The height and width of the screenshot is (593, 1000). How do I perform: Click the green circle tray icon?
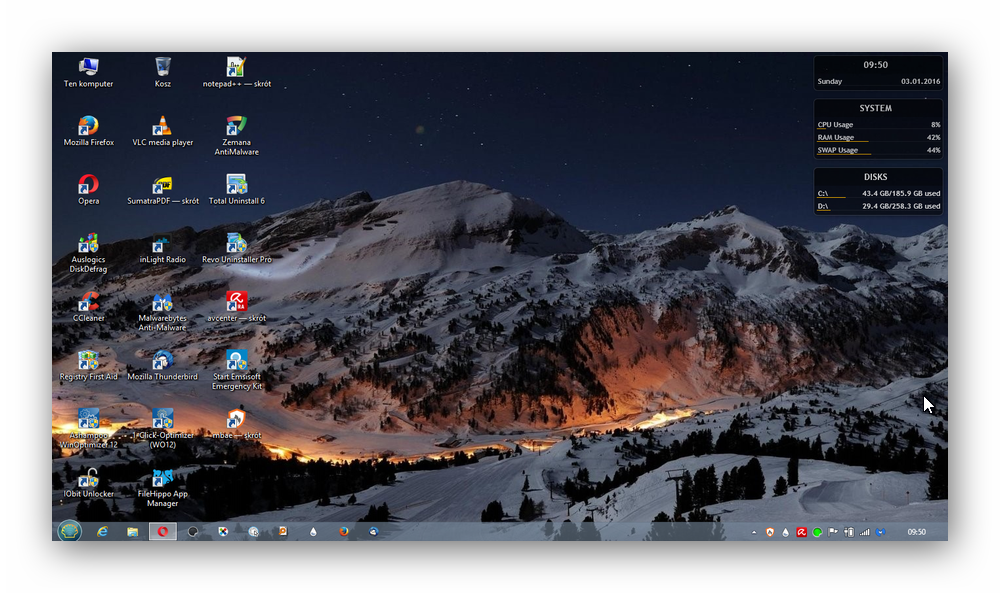click(817, 532)
